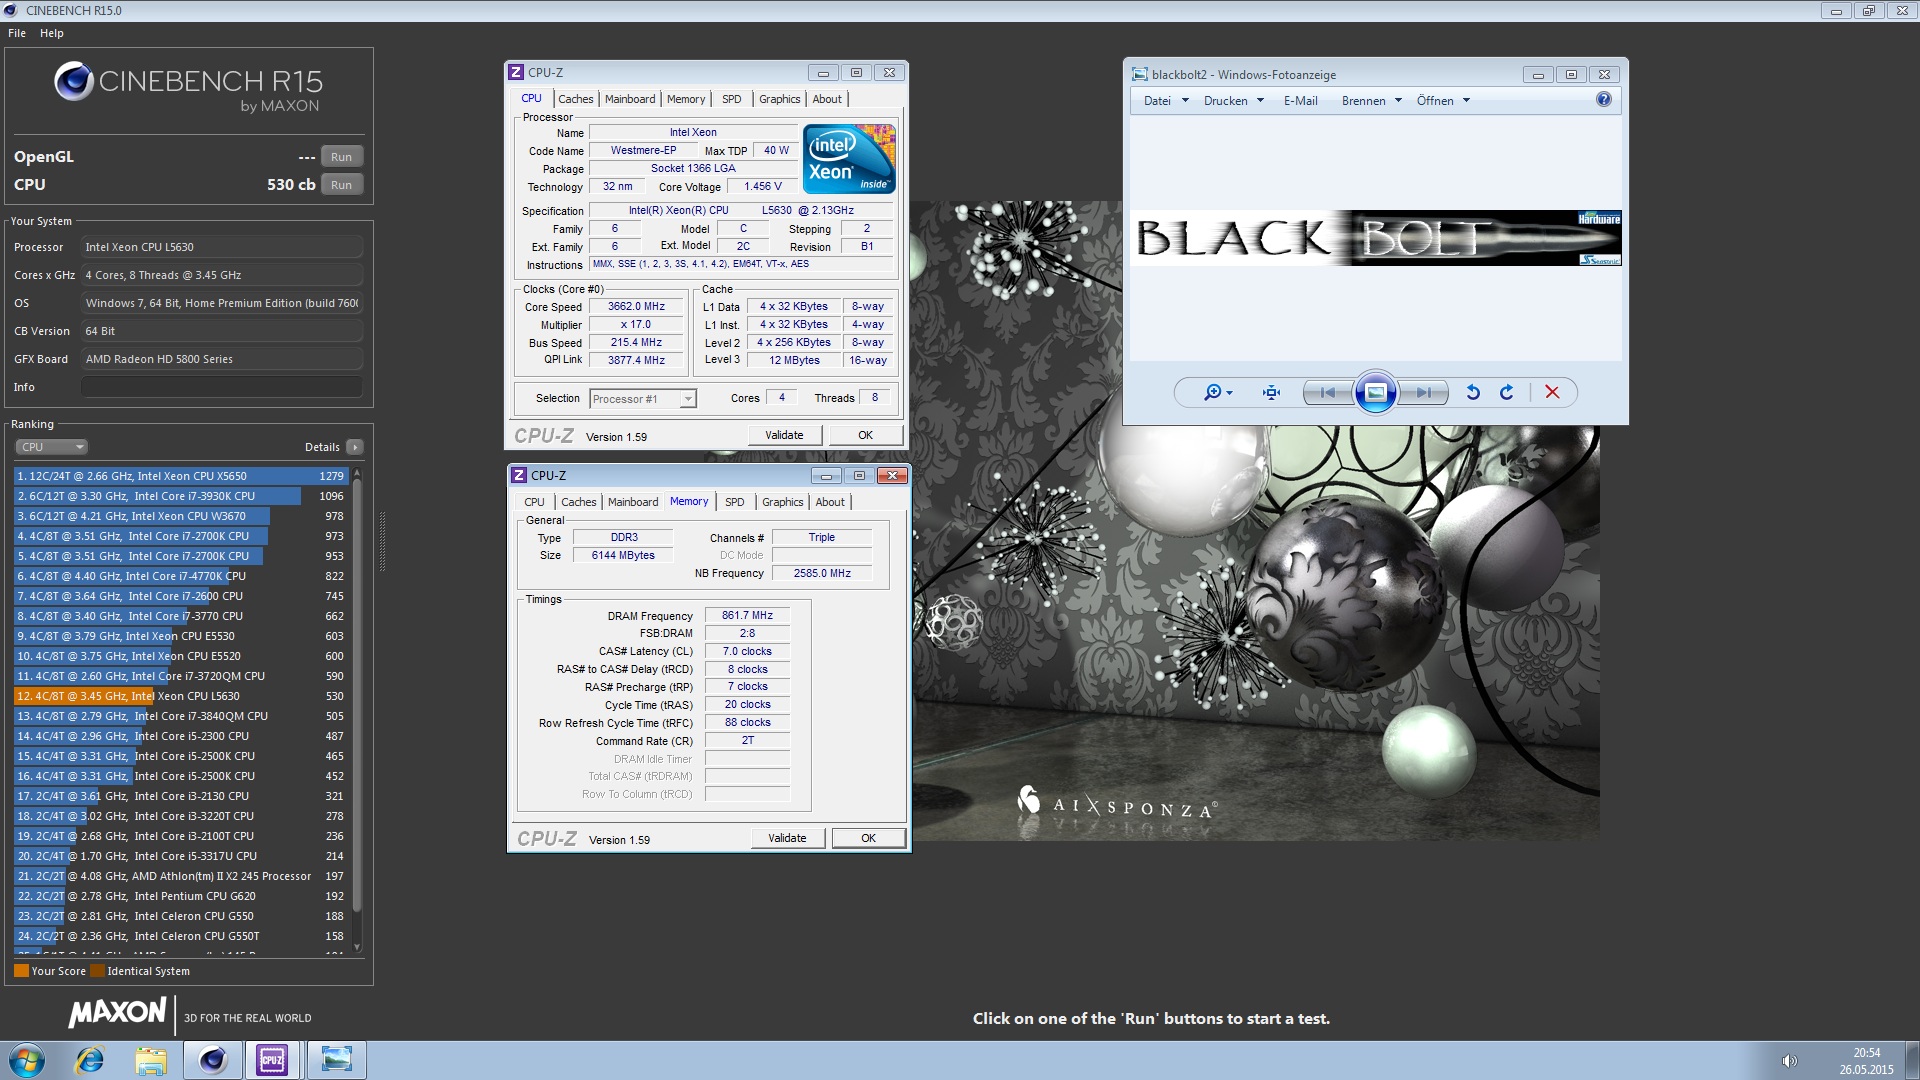Switch to SPD tab in upper CPU-Z
Image resolution: width=1920 pixels, height=1080 pixels.
[x=732, y=99]
